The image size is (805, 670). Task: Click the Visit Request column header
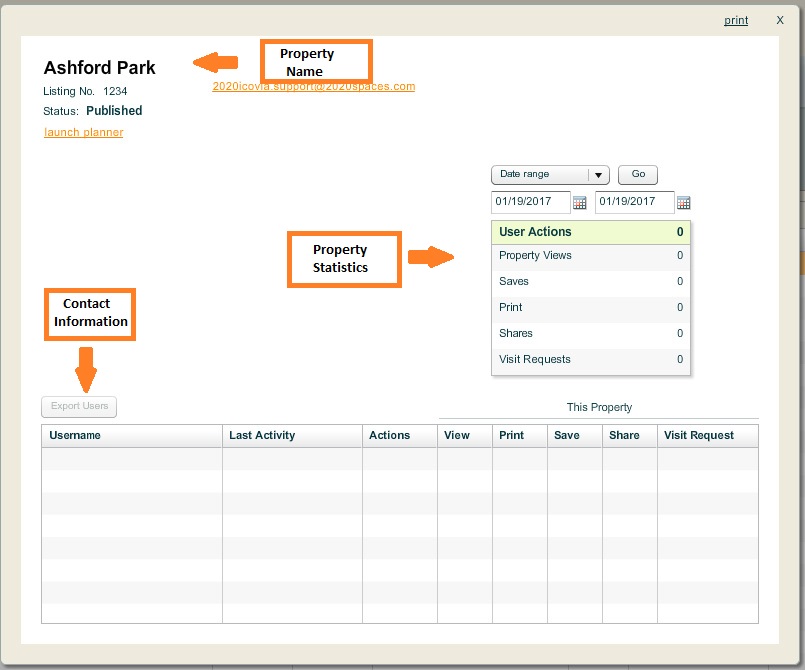tap(698, 435)
